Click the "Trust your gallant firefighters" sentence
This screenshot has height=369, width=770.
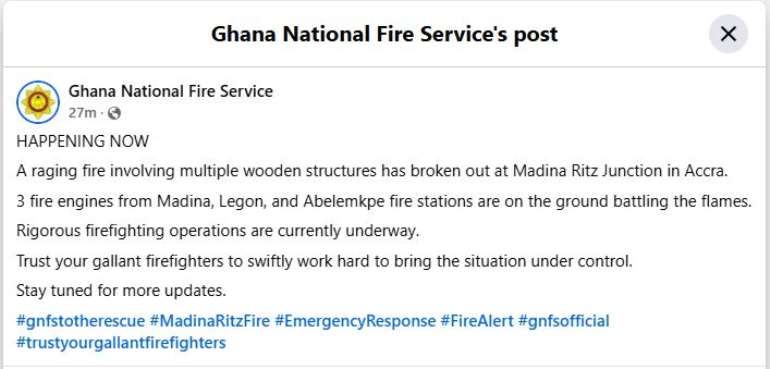[x=324, y=261]
